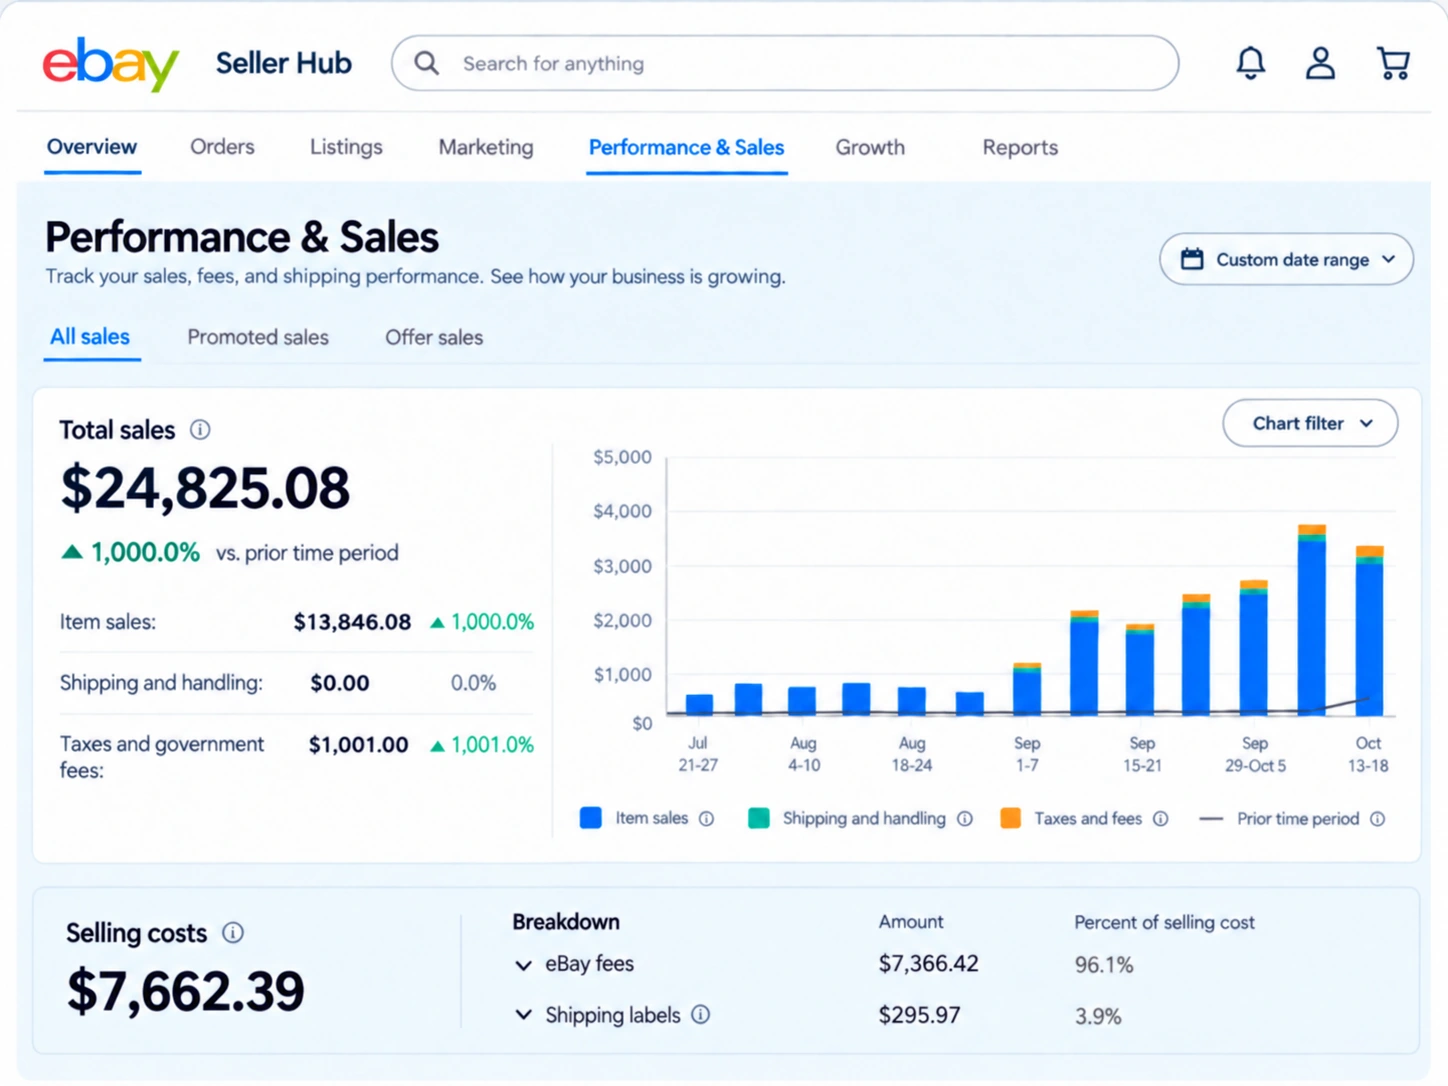Open notifications bell

(1250, 63)
